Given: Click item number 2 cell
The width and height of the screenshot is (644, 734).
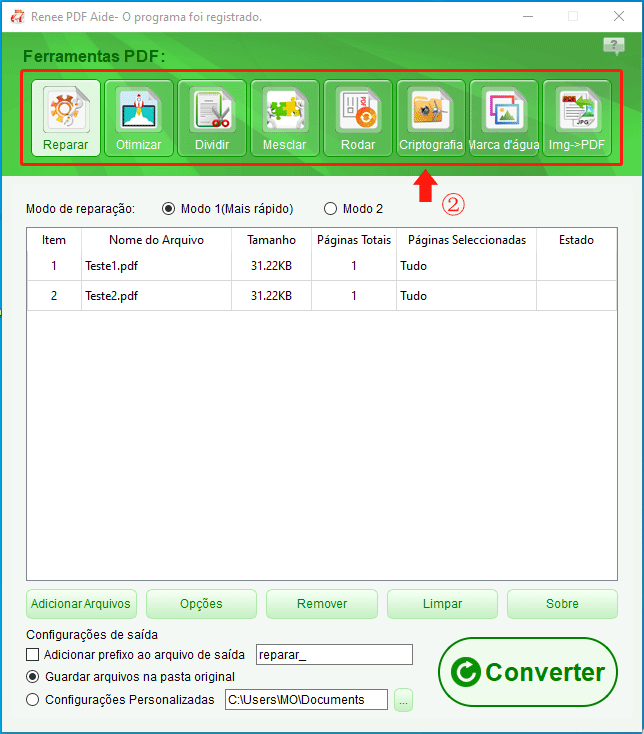Looking at the screenshot, I should [x=54, y=296].
